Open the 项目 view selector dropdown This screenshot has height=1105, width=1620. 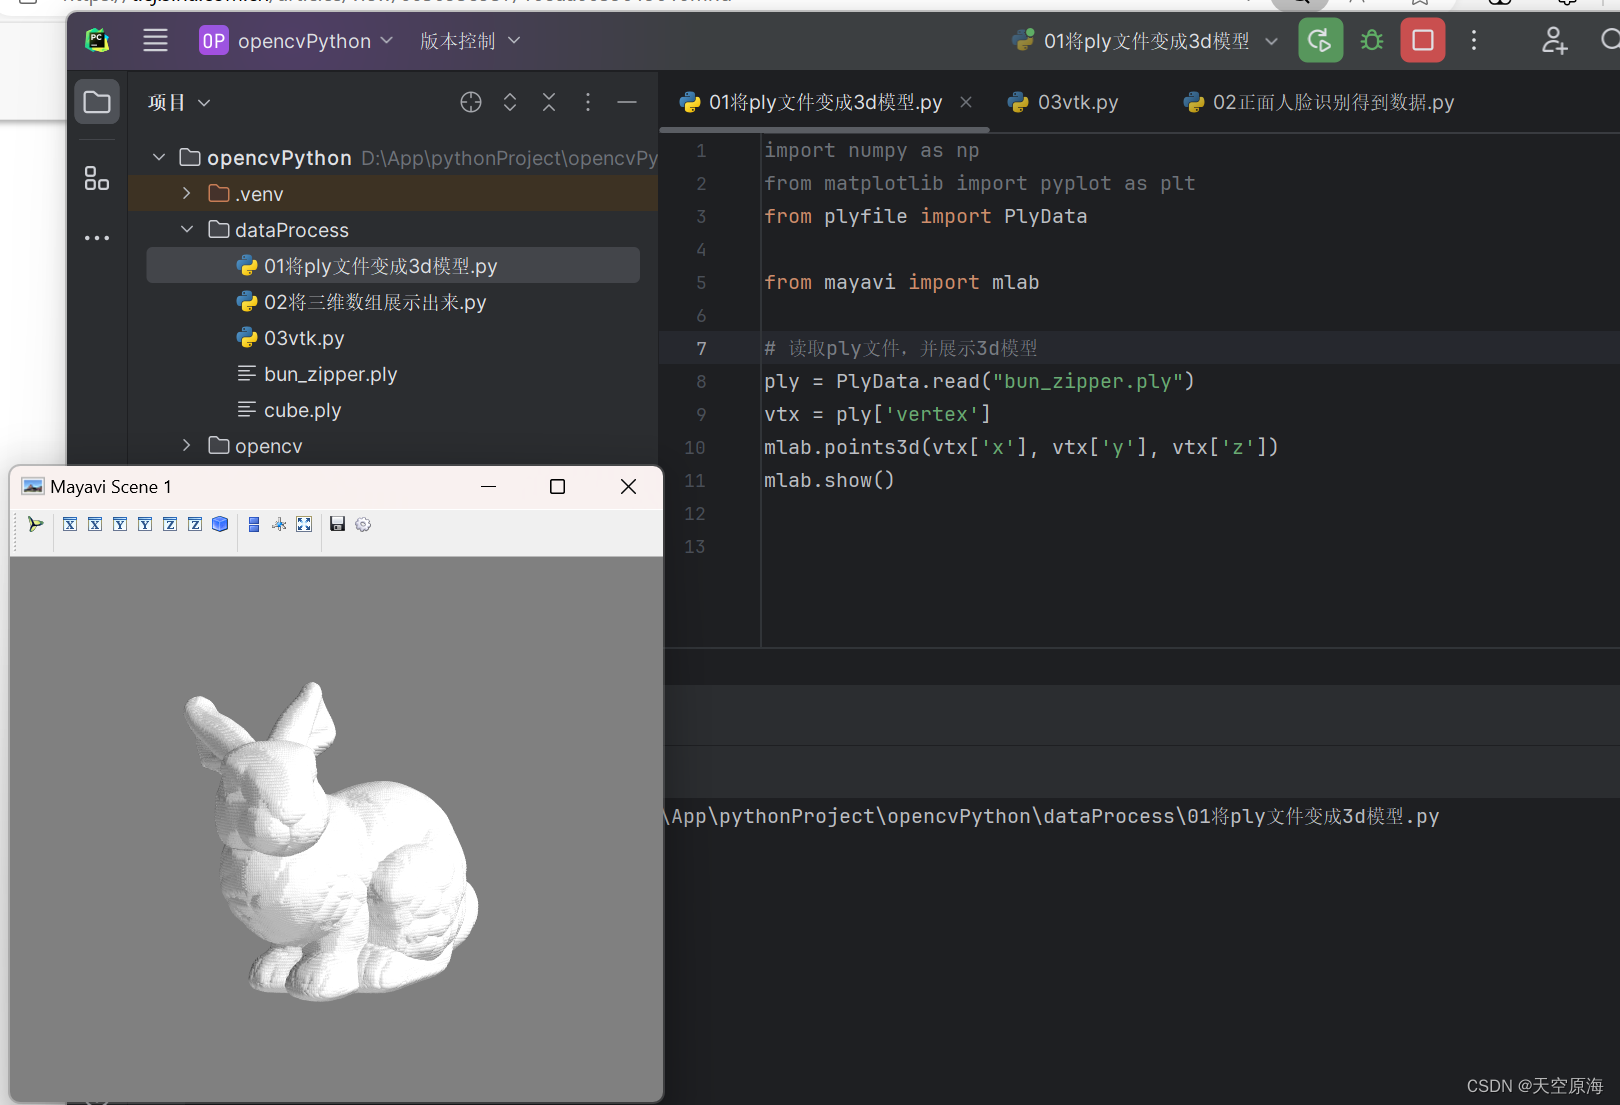[179, 102]
